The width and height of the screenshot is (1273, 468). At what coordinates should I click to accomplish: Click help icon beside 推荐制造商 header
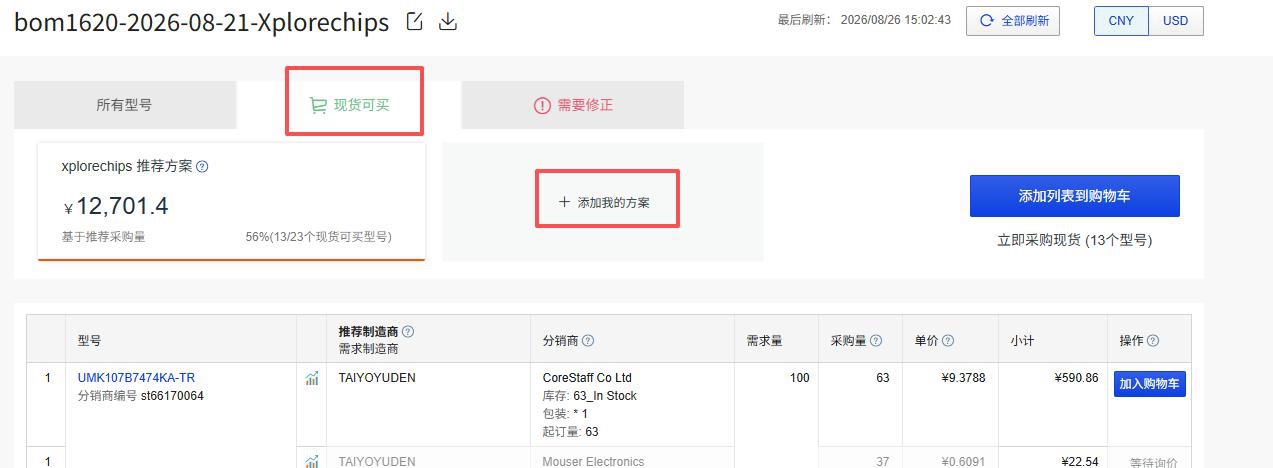click(408, 331)
